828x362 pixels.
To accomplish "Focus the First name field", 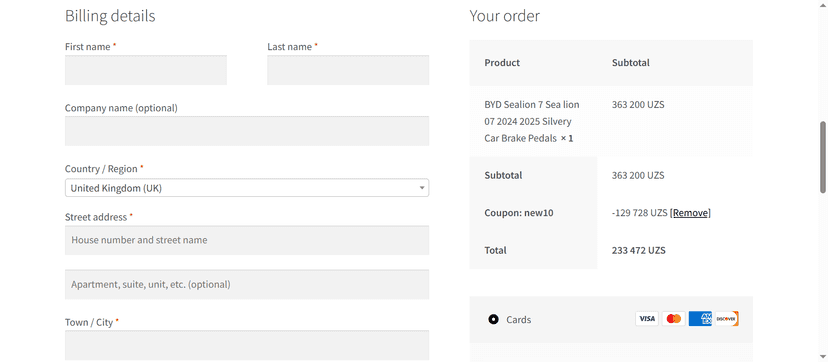I will pyautogui.click(x=146, y=70).
